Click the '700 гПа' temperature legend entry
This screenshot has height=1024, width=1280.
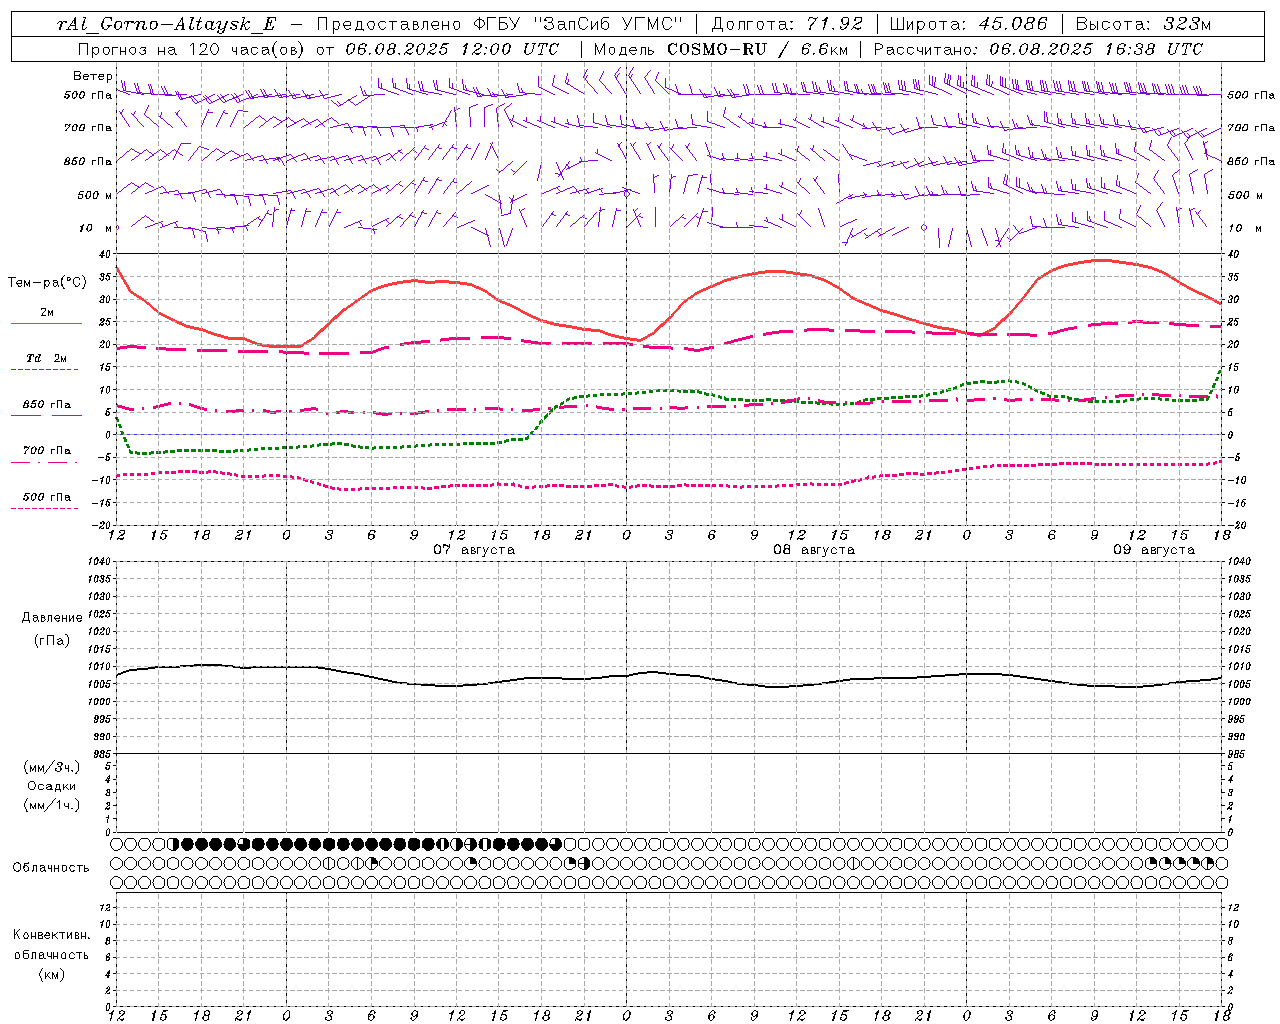[47, 451]
